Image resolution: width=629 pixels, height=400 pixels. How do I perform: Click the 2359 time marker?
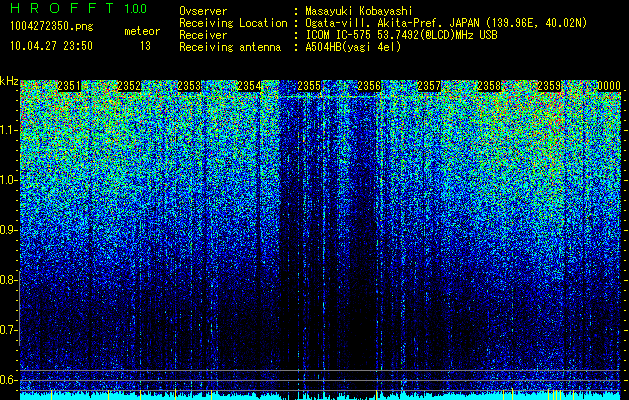(x=549, y=86)
